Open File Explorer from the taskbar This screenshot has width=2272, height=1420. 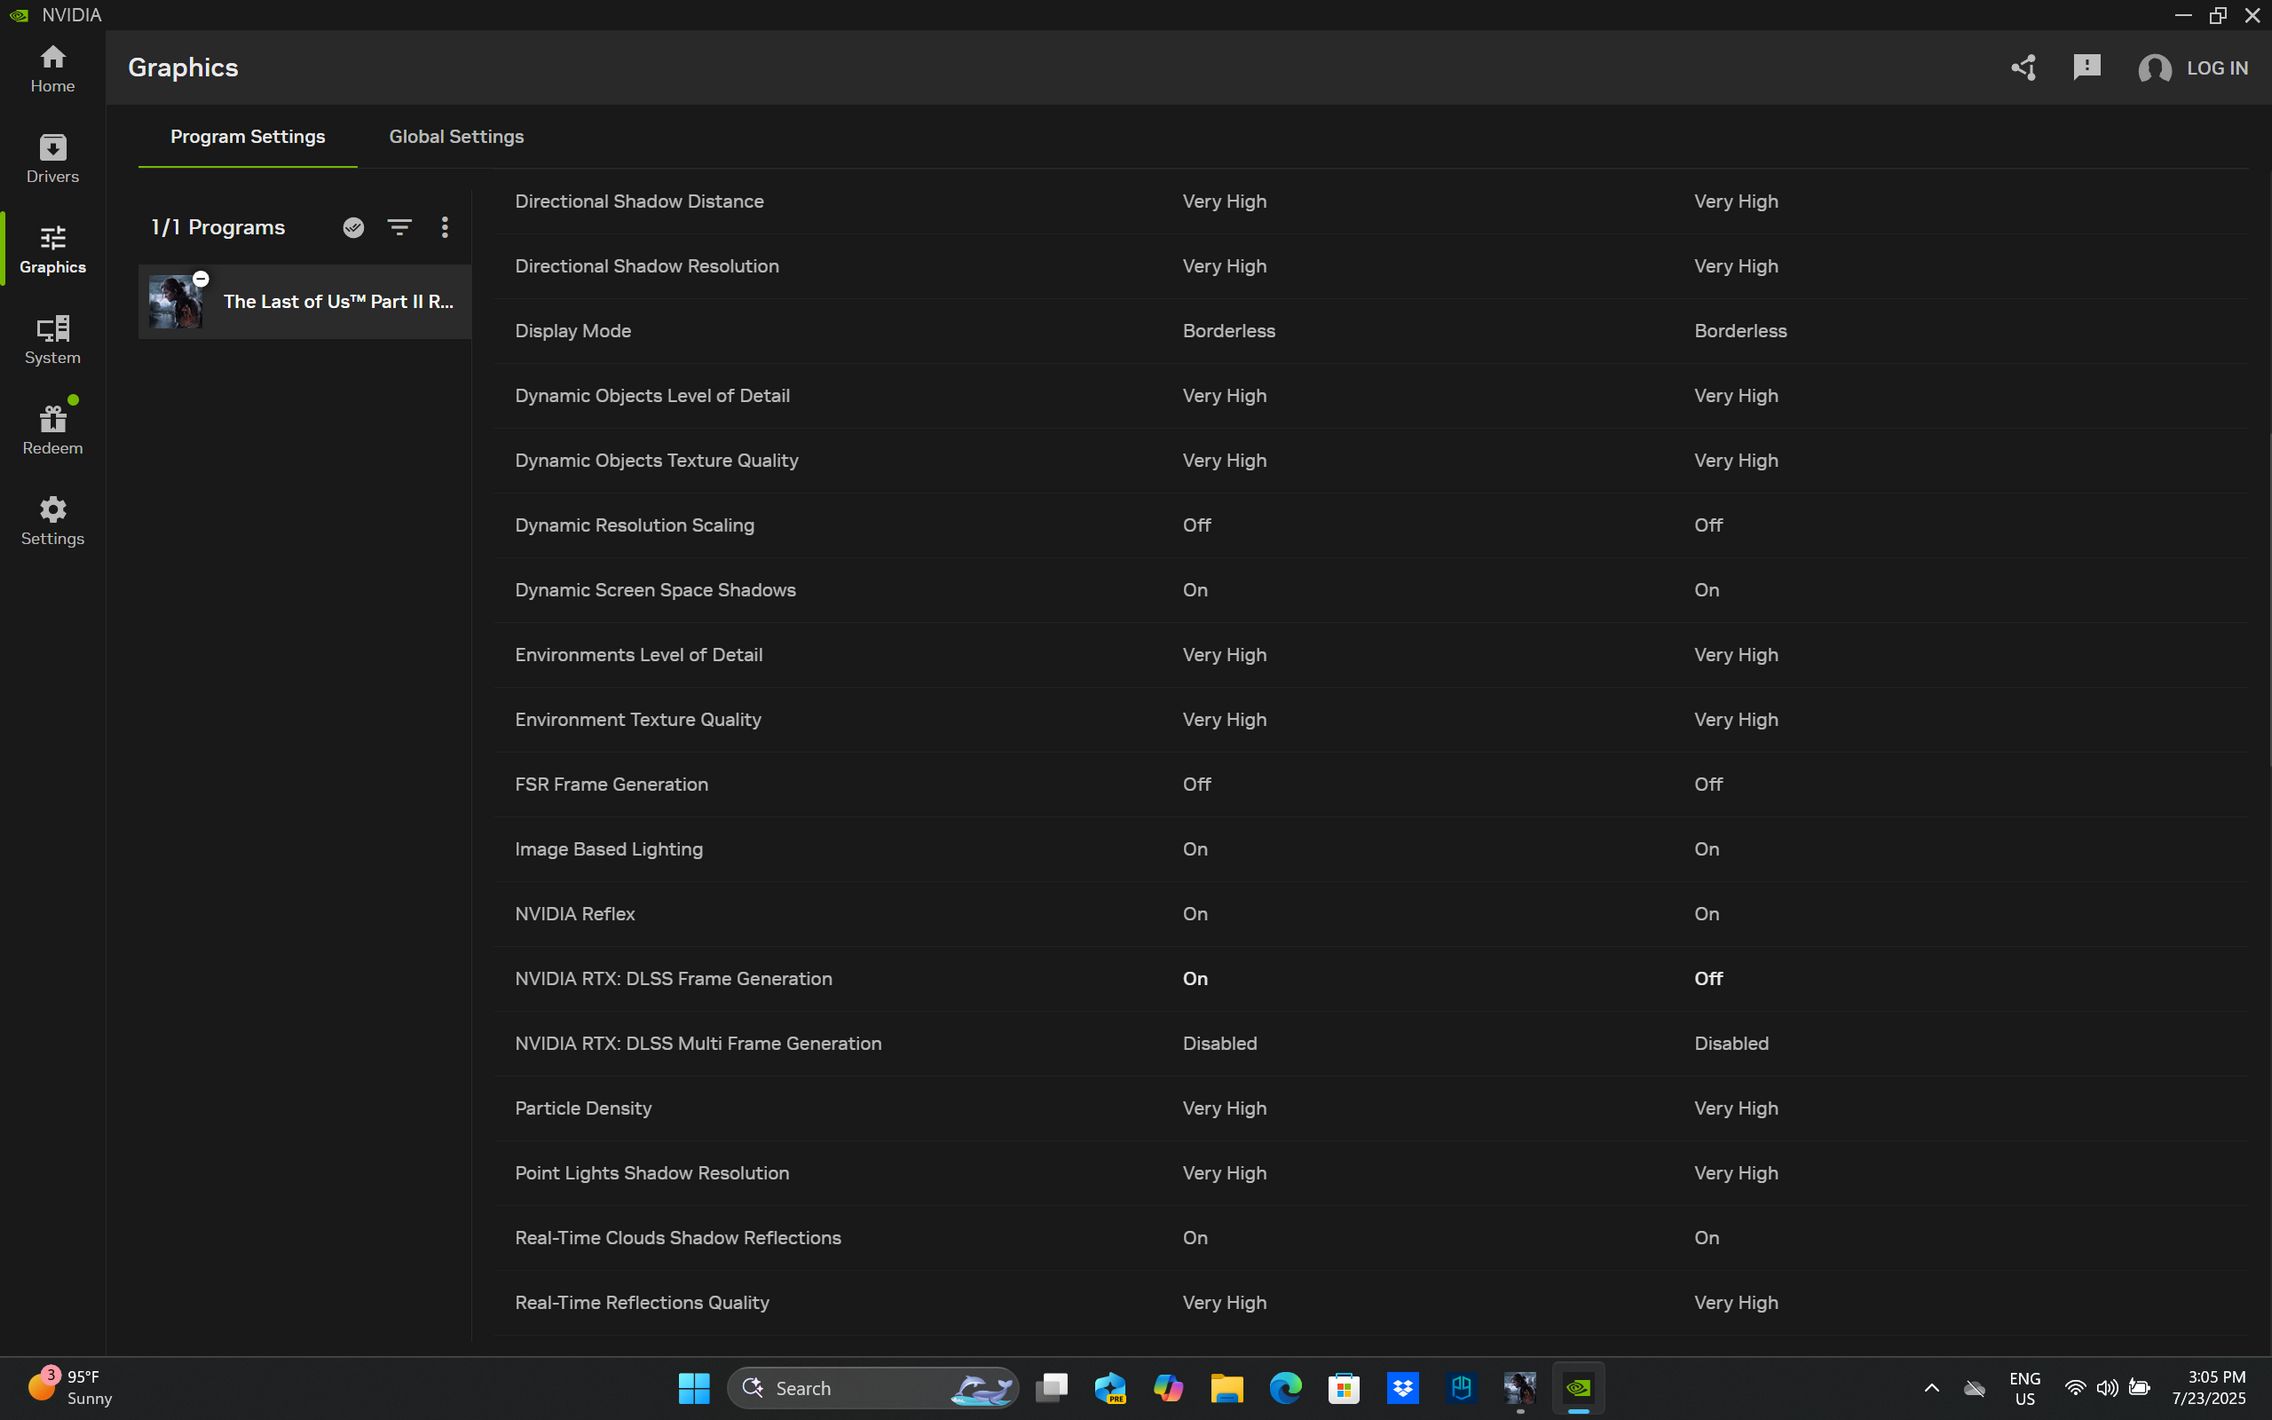point(1227,1388)
